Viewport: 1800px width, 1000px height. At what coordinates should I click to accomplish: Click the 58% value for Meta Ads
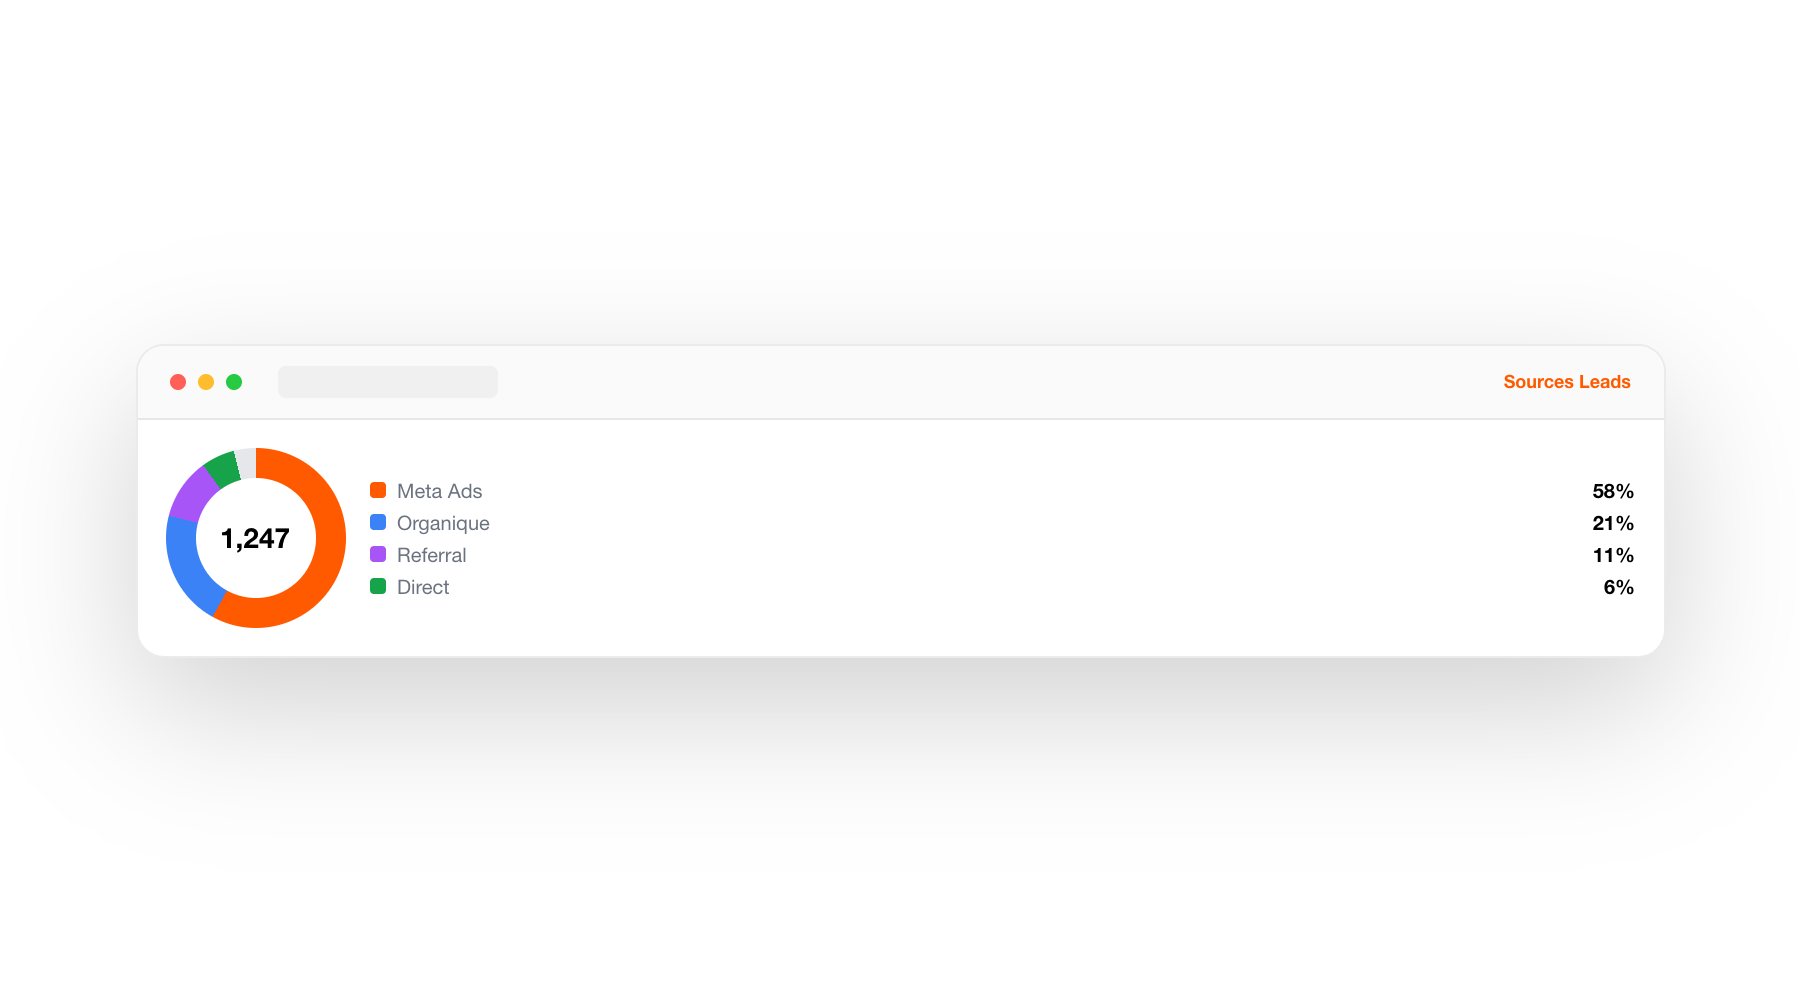pyautogui.click(x=1613, y=491)
